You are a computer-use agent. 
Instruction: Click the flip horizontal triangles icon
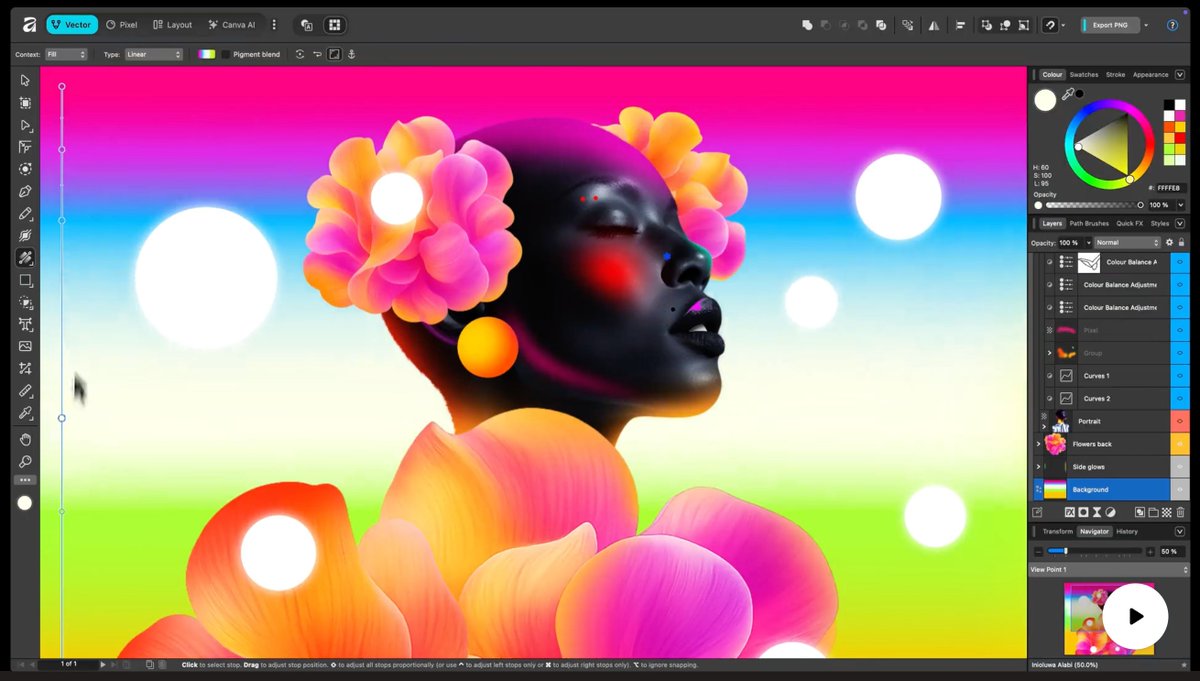tap(935, 25)
